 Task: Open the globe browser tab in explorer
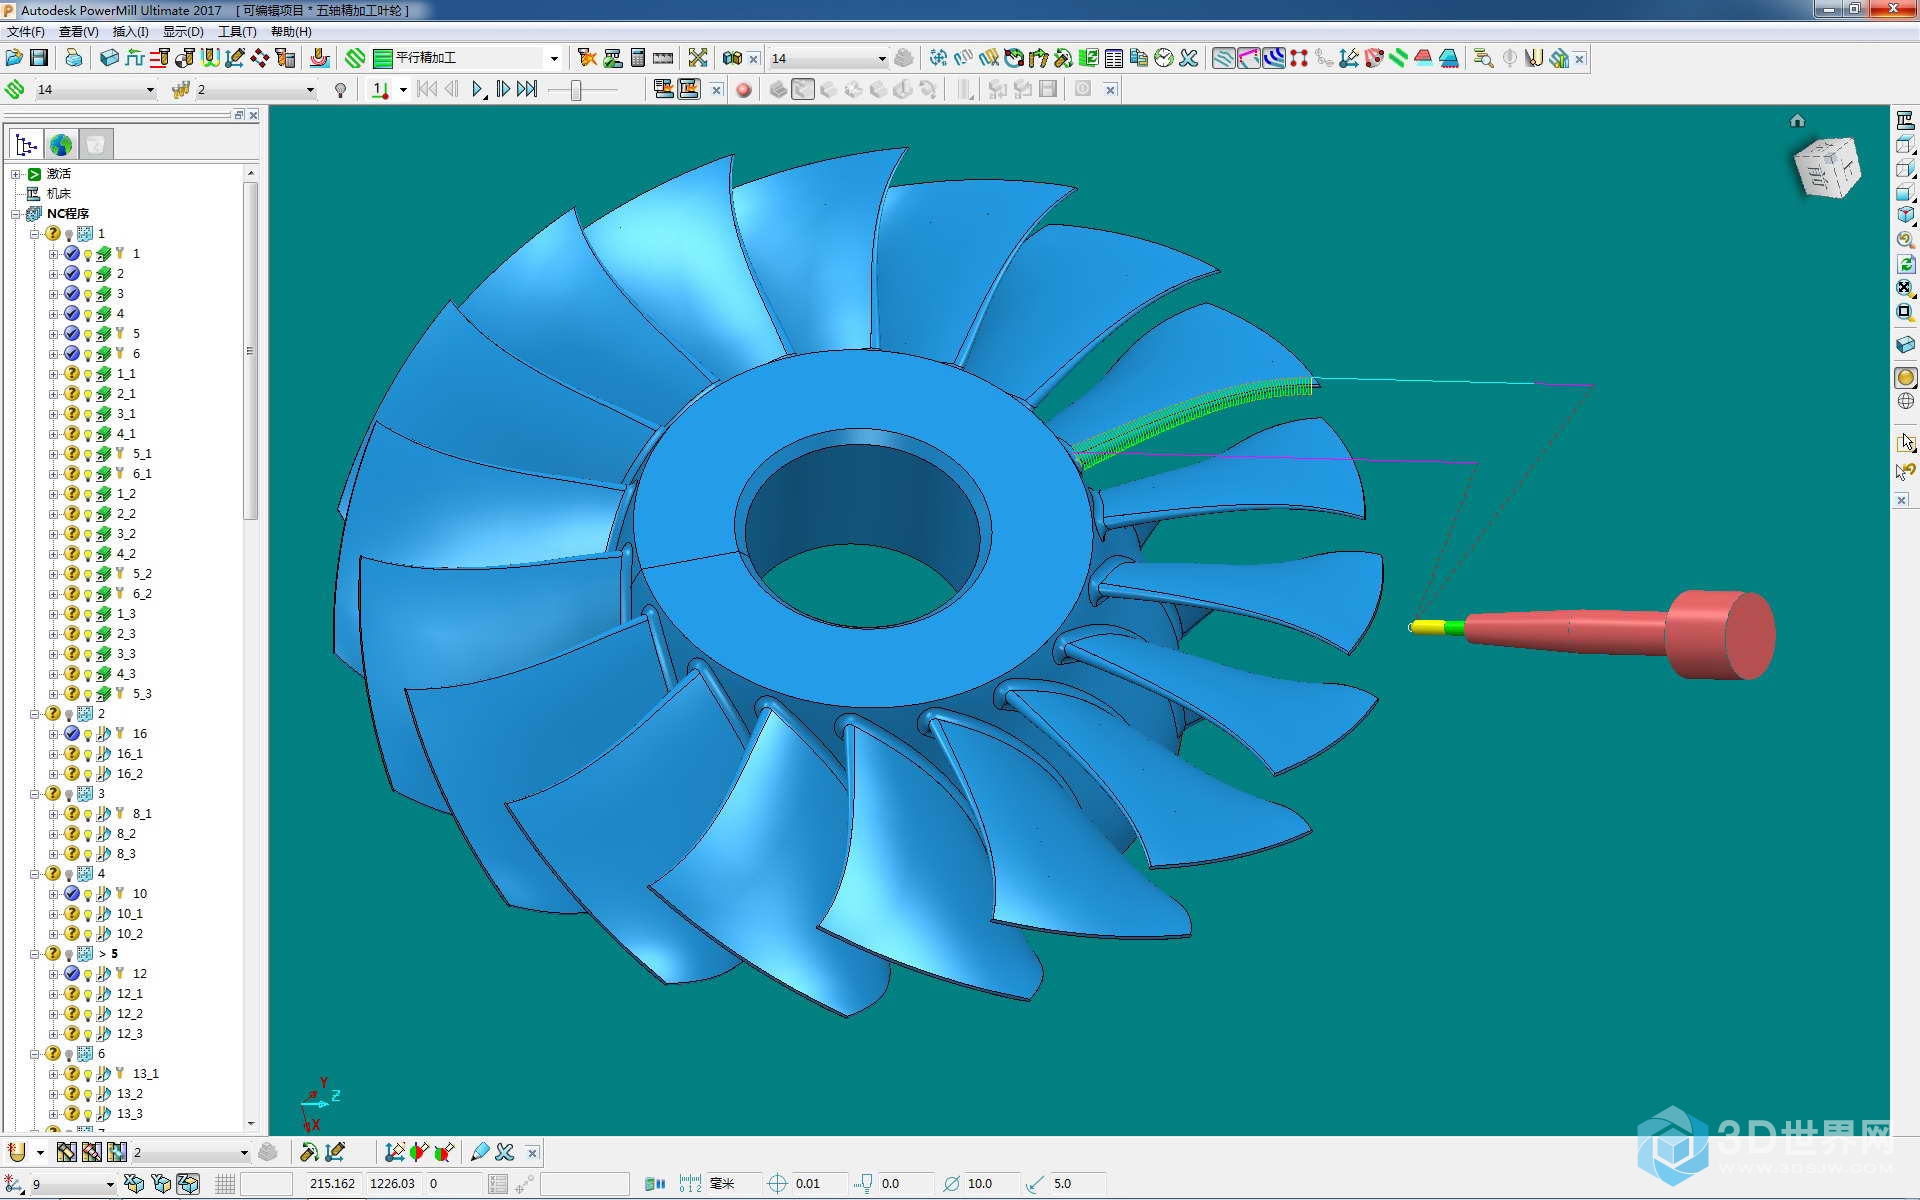click(x=61, y=145)
